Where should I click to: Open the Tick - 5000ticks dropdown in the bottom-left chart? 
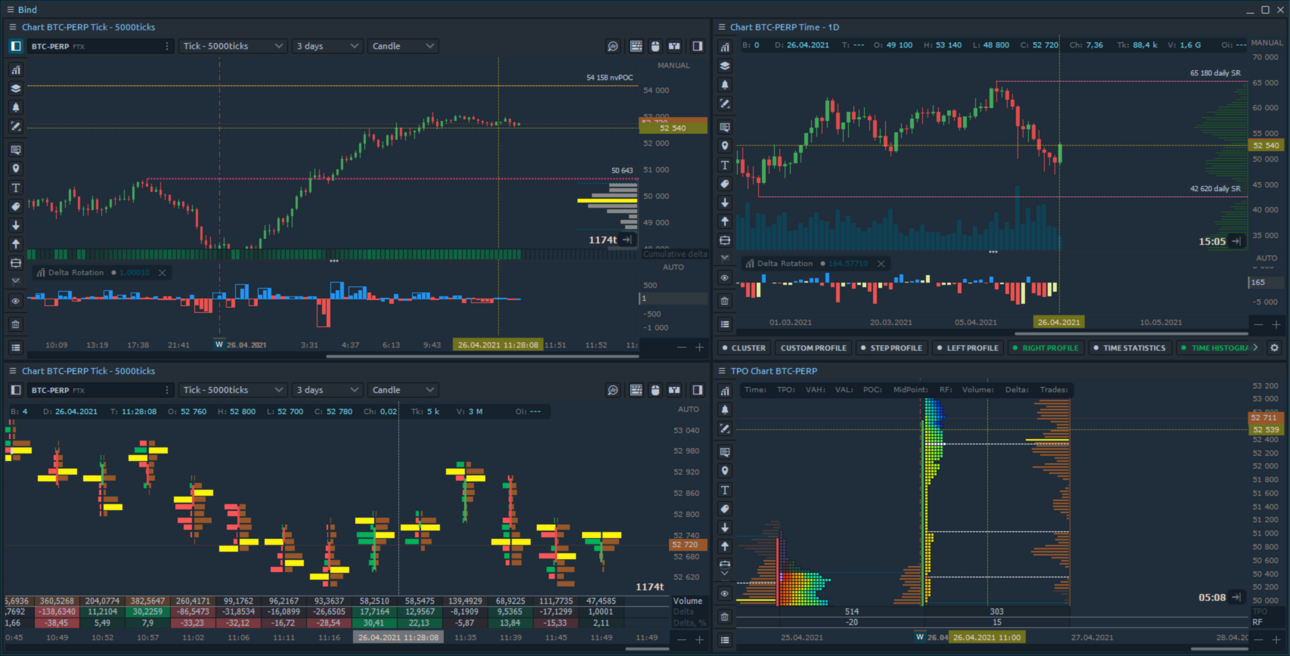(x=234, y=390)
